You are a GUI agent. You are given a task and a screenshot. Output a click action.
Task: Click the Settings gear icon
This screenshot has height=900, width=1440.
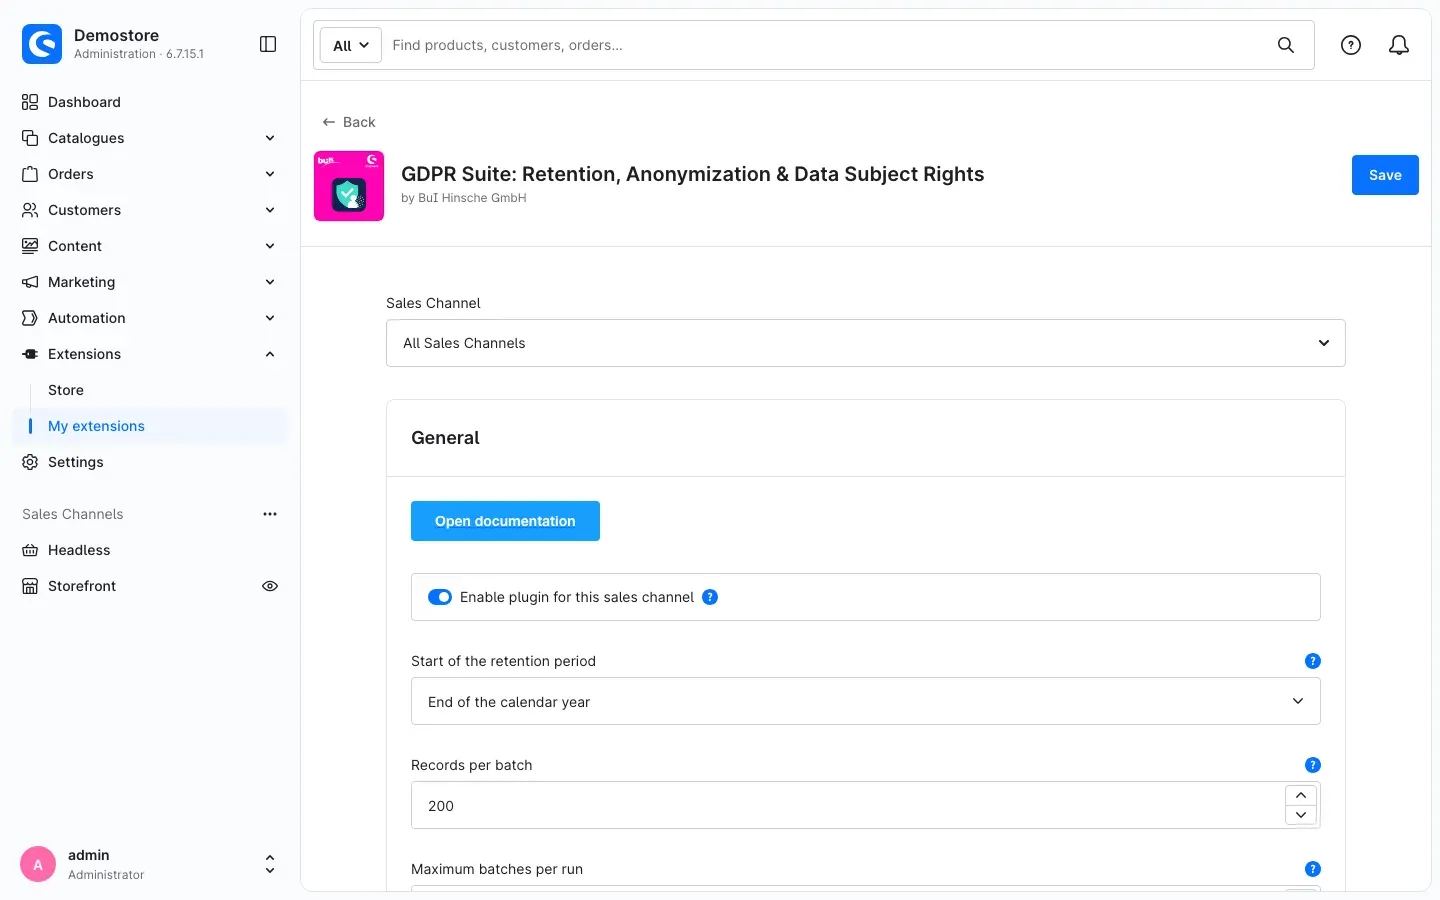[x=30, y=462]
